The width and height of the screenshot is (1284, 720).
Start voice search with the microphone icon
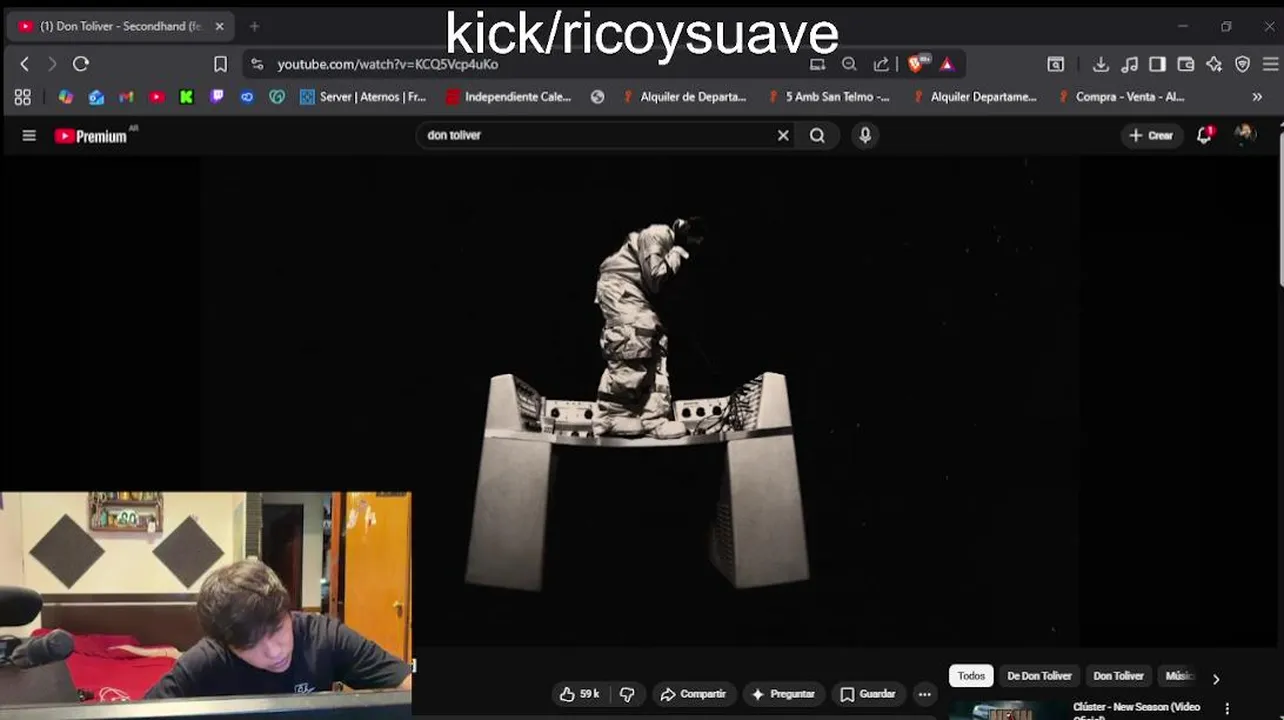pos(865,135)
